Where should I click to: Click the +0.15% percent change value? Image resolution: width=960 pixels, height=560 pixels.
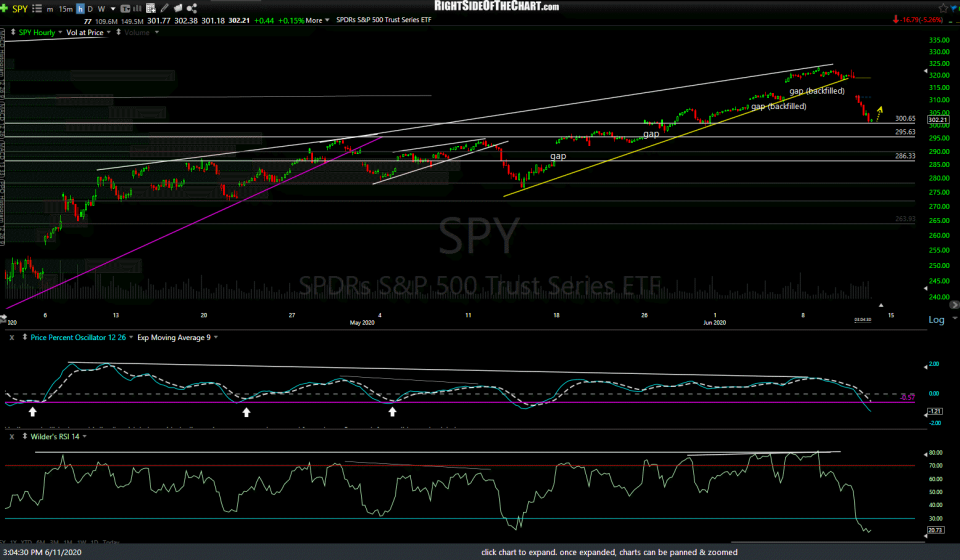tap(291, 20)
